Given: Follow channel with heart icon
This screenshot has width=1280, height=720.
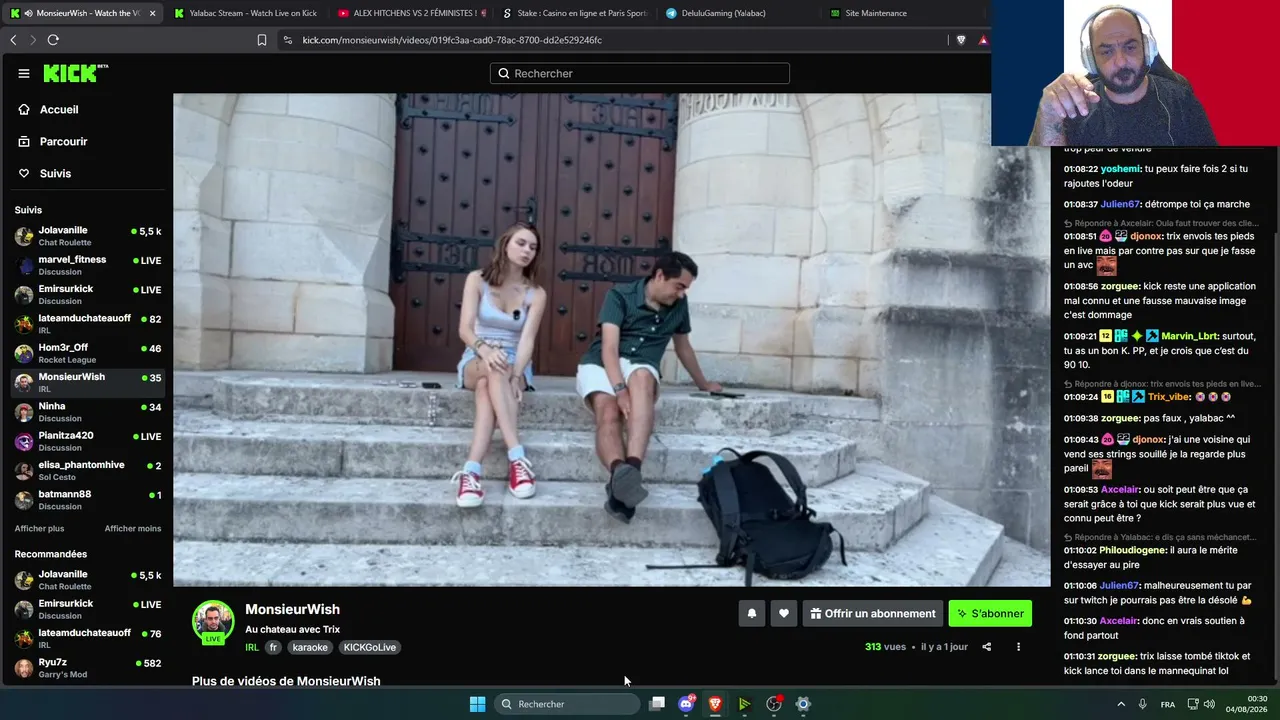Looking at the screenshot, I should coord(784,614).
